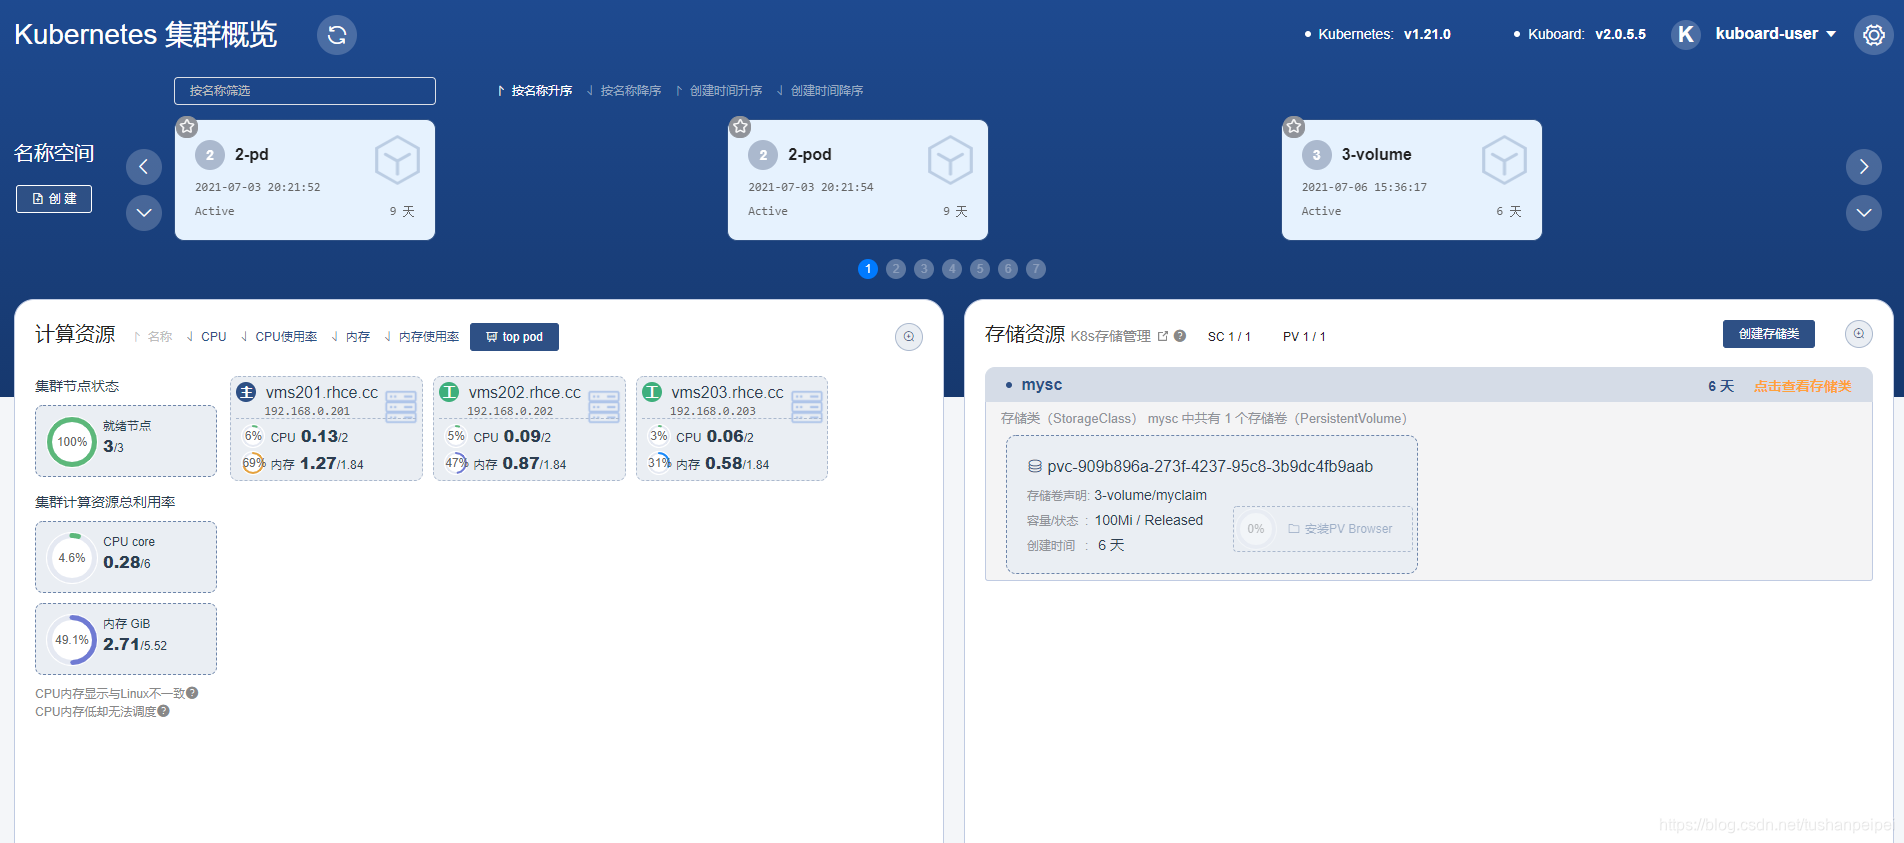The height and width of the screenshot is (843, 1904).
Task: Click help icon beside K8s存储管理
Action: [1180, 336]
